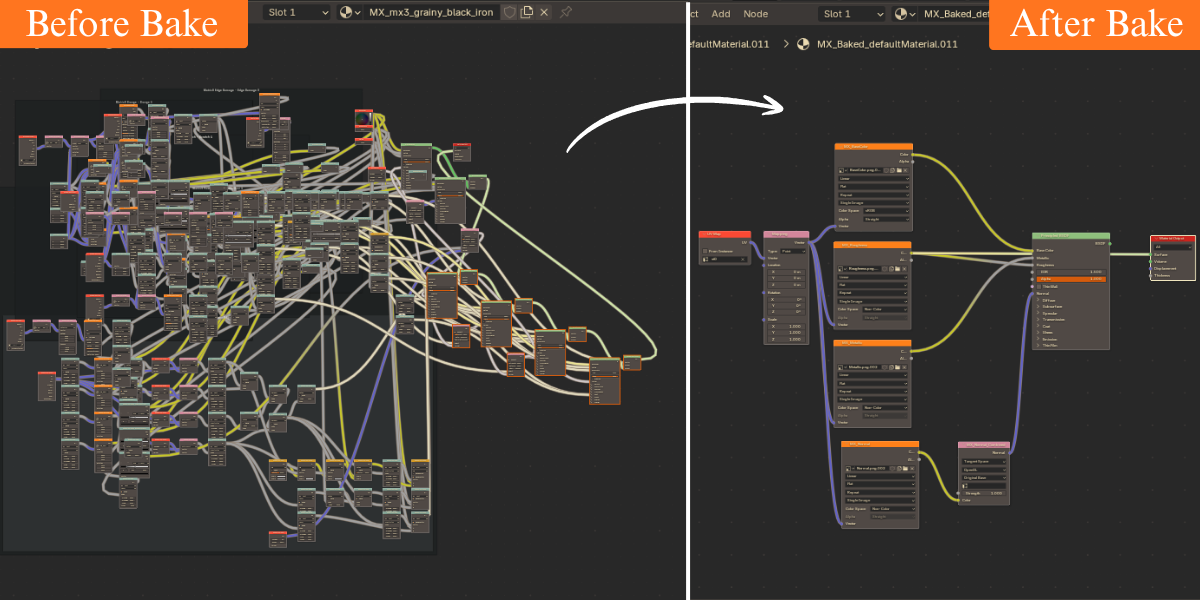Viewport: 1200px width, 600px height.
Task: Toggle the pin icon in Before Bake header
Action: tap(566, 12)
